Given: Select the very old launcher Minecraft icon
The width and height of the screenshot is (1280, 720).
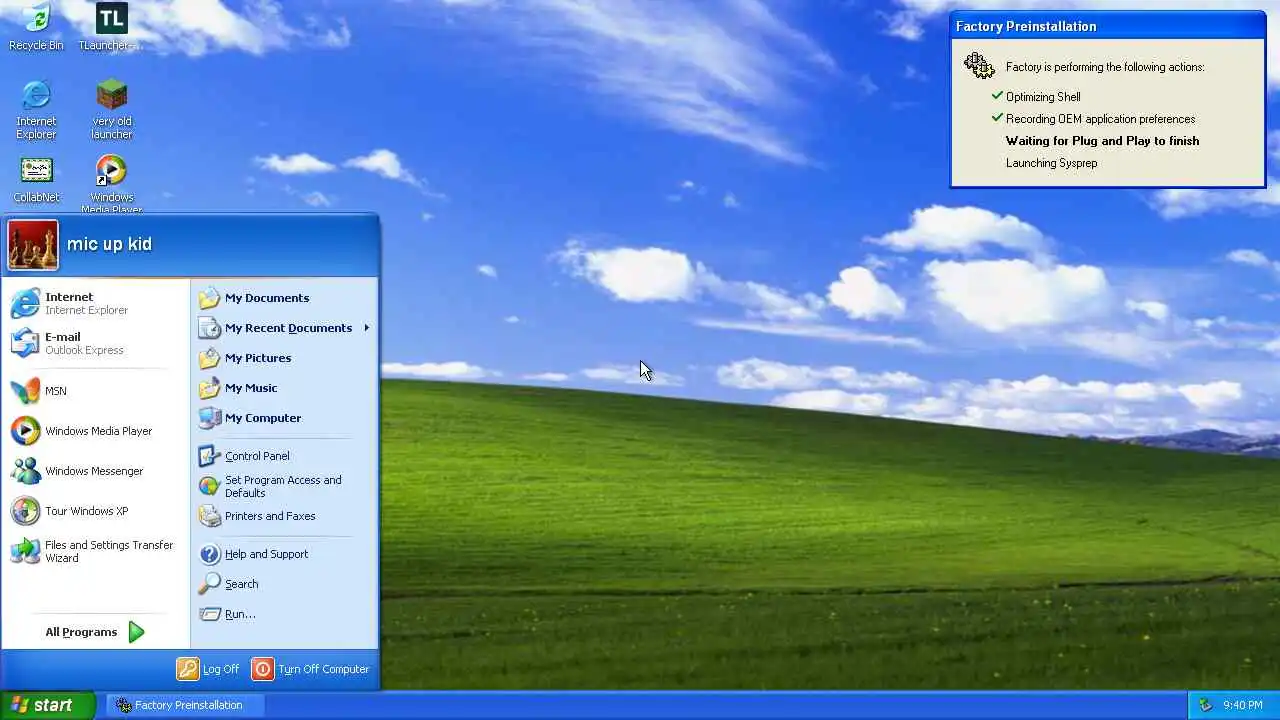Looking at the screenshot, I should pyautogui.click(x=112, y=110).
